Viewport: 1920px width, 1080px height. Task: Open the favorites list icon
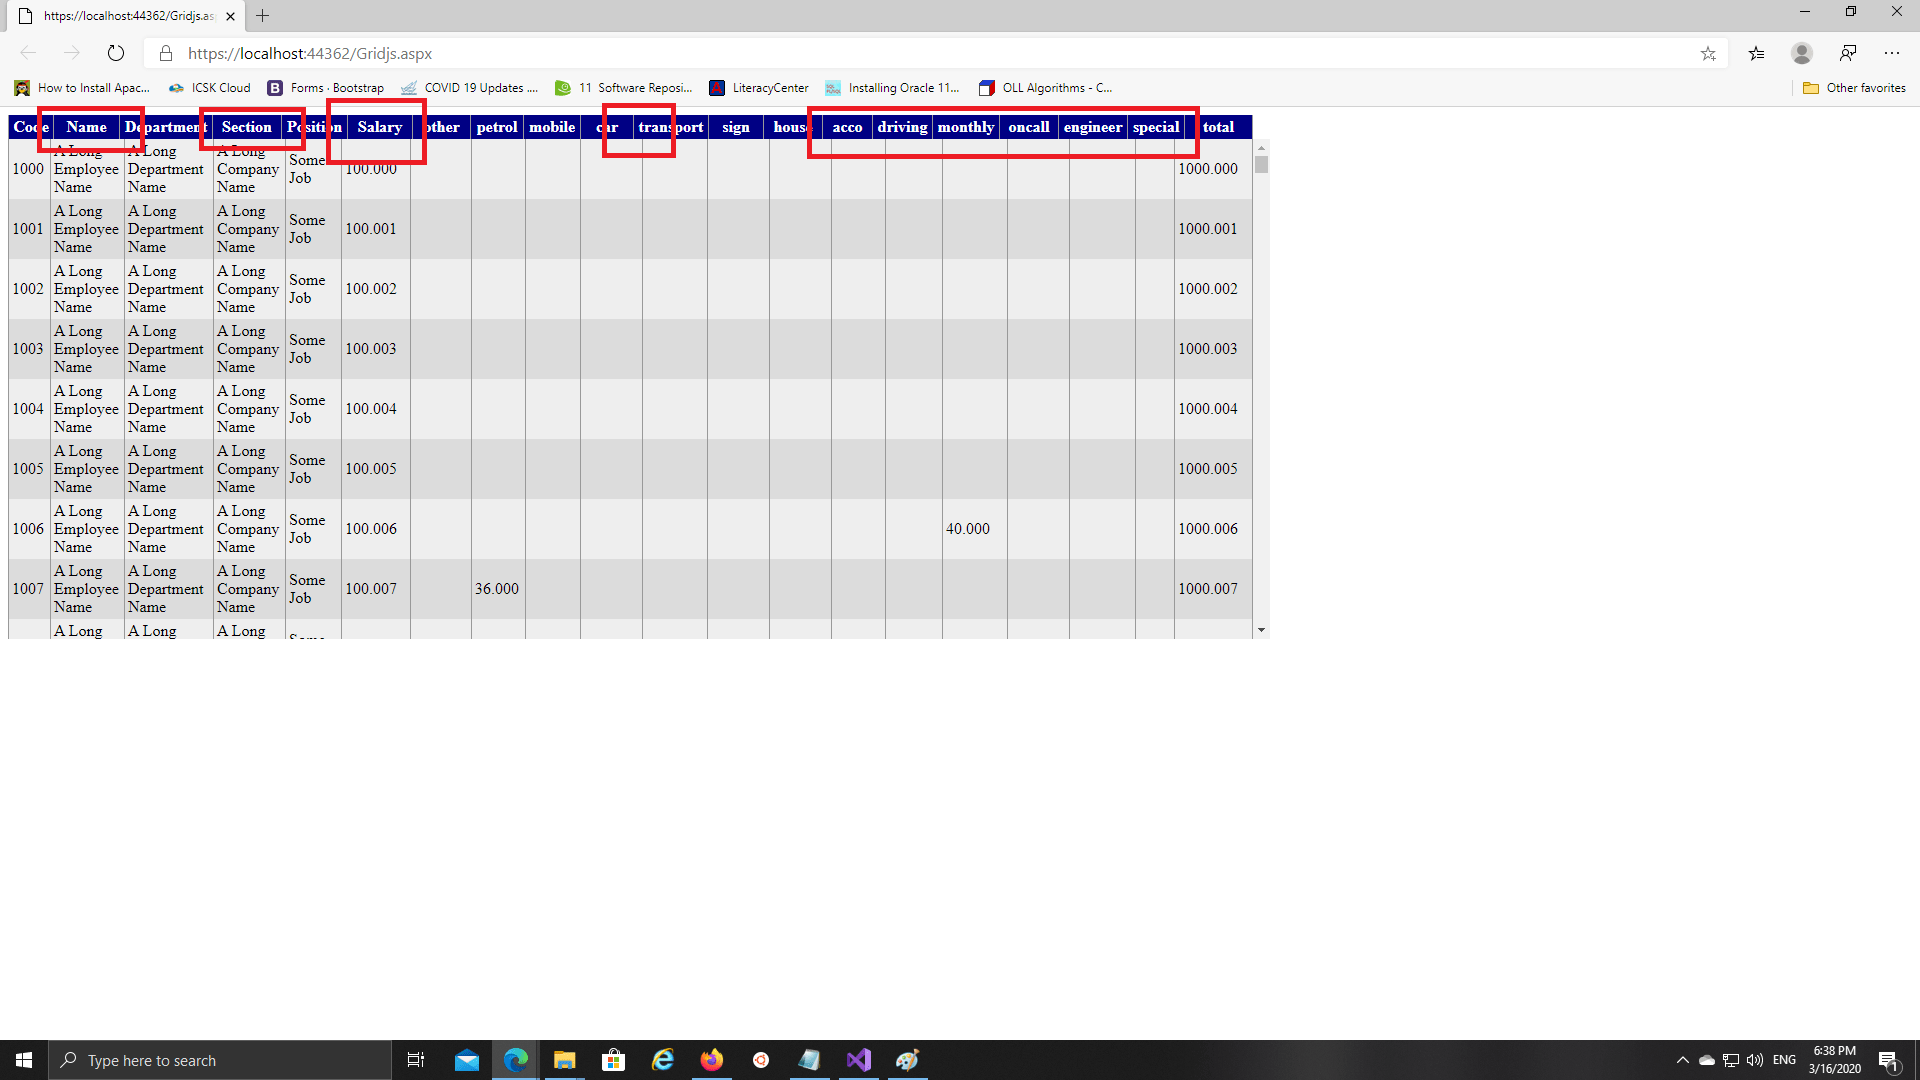(x=1756, y=53)
